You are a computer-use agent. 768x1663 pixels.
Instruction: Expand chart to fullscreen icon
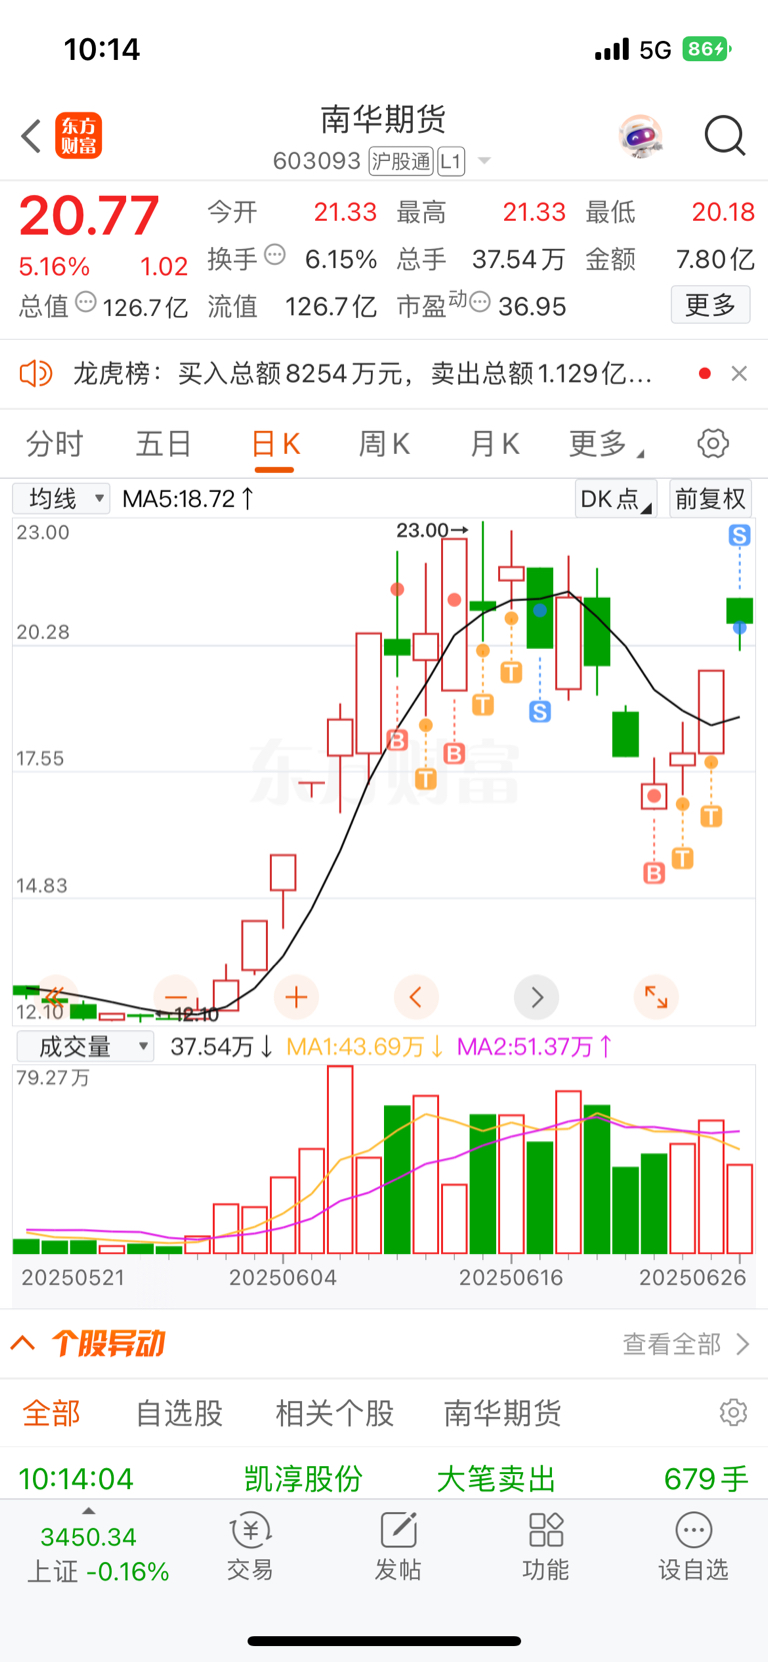tap(656, 997)
